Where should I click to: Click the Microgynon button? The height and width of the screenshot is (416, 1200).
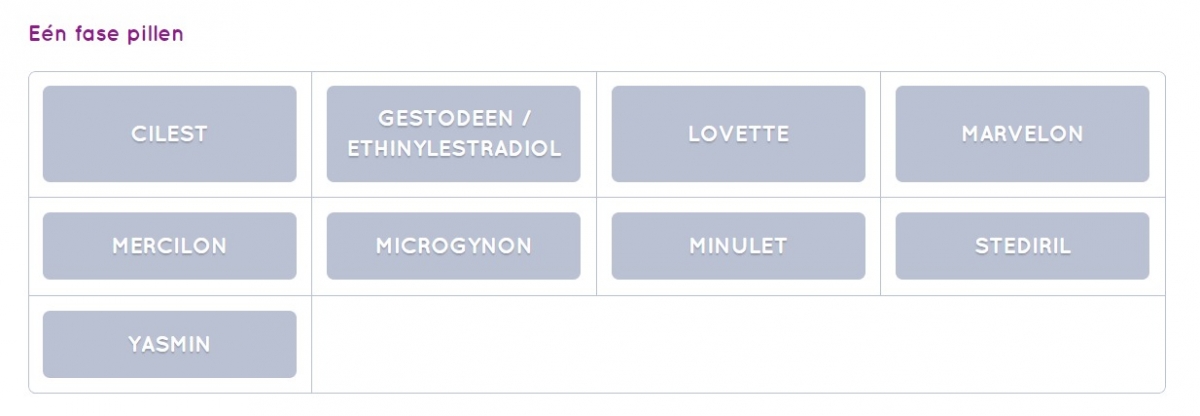pos(453,246)
